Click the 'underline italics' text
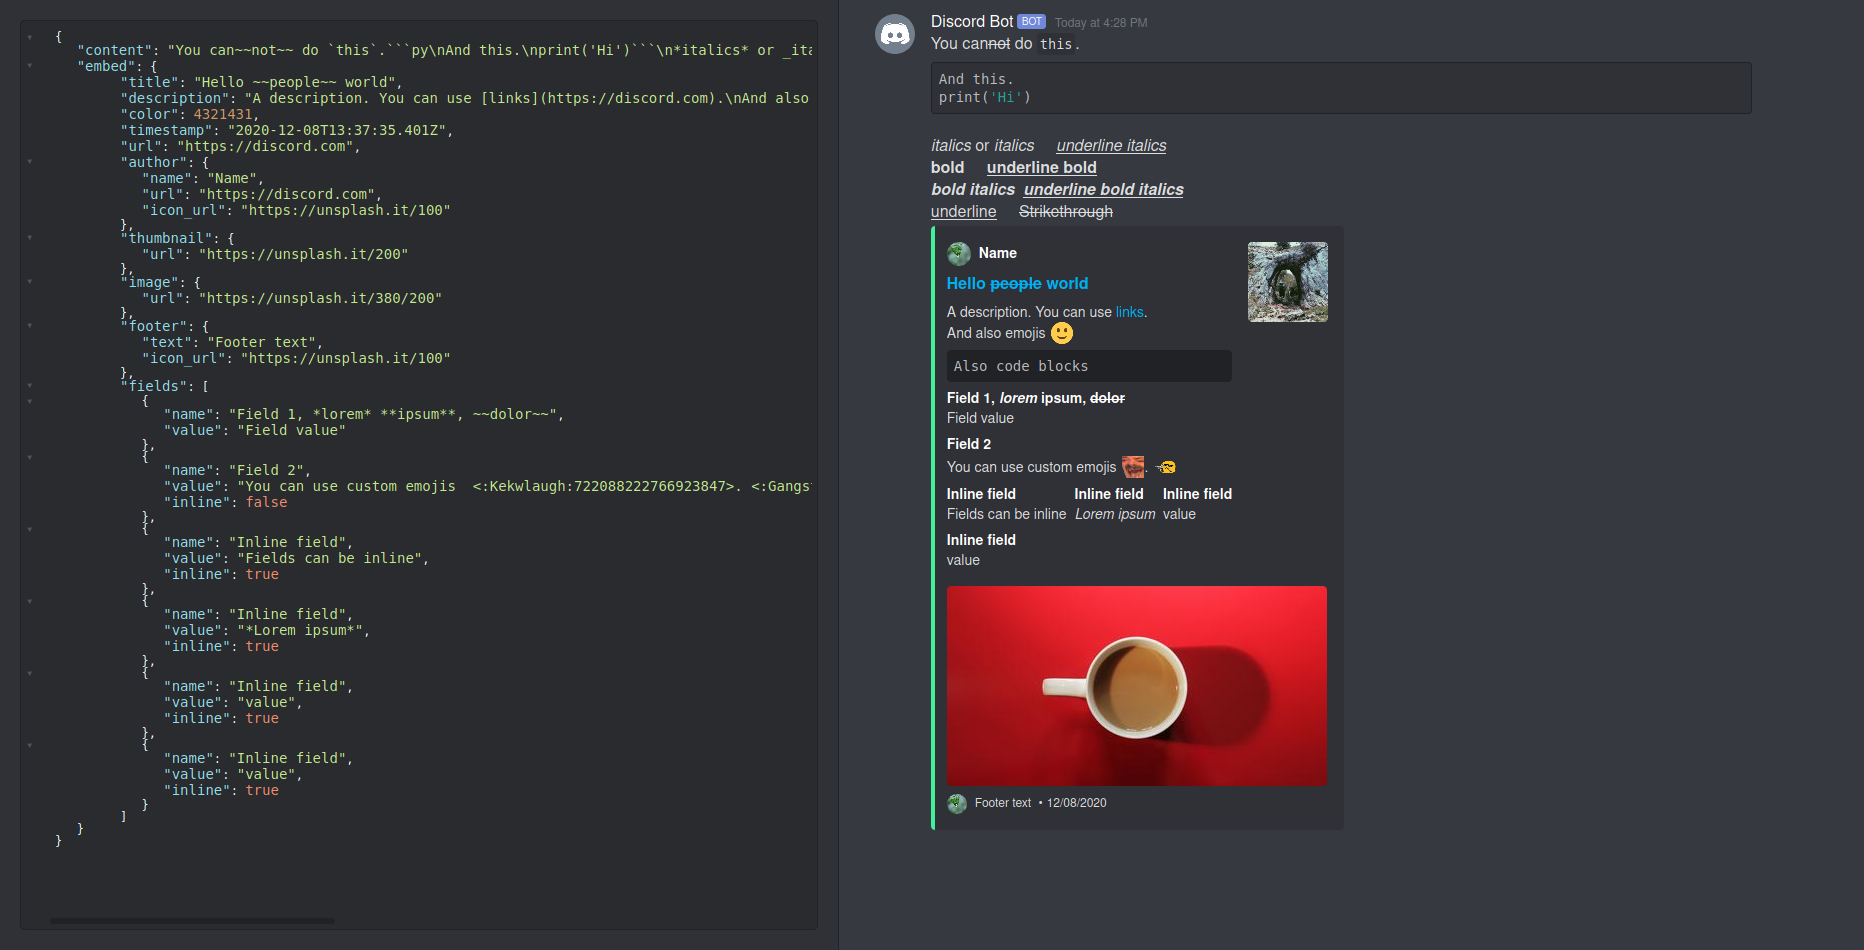 1111,146
